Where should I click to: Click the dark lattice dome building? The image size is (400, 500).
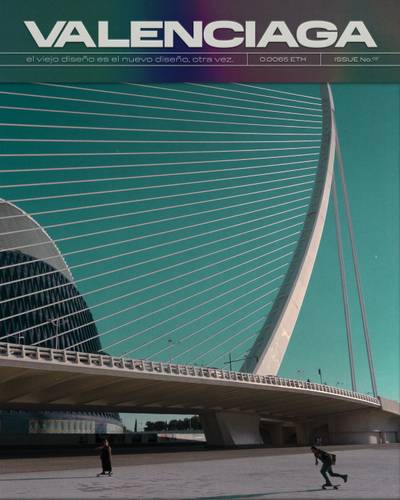point(43,300)
